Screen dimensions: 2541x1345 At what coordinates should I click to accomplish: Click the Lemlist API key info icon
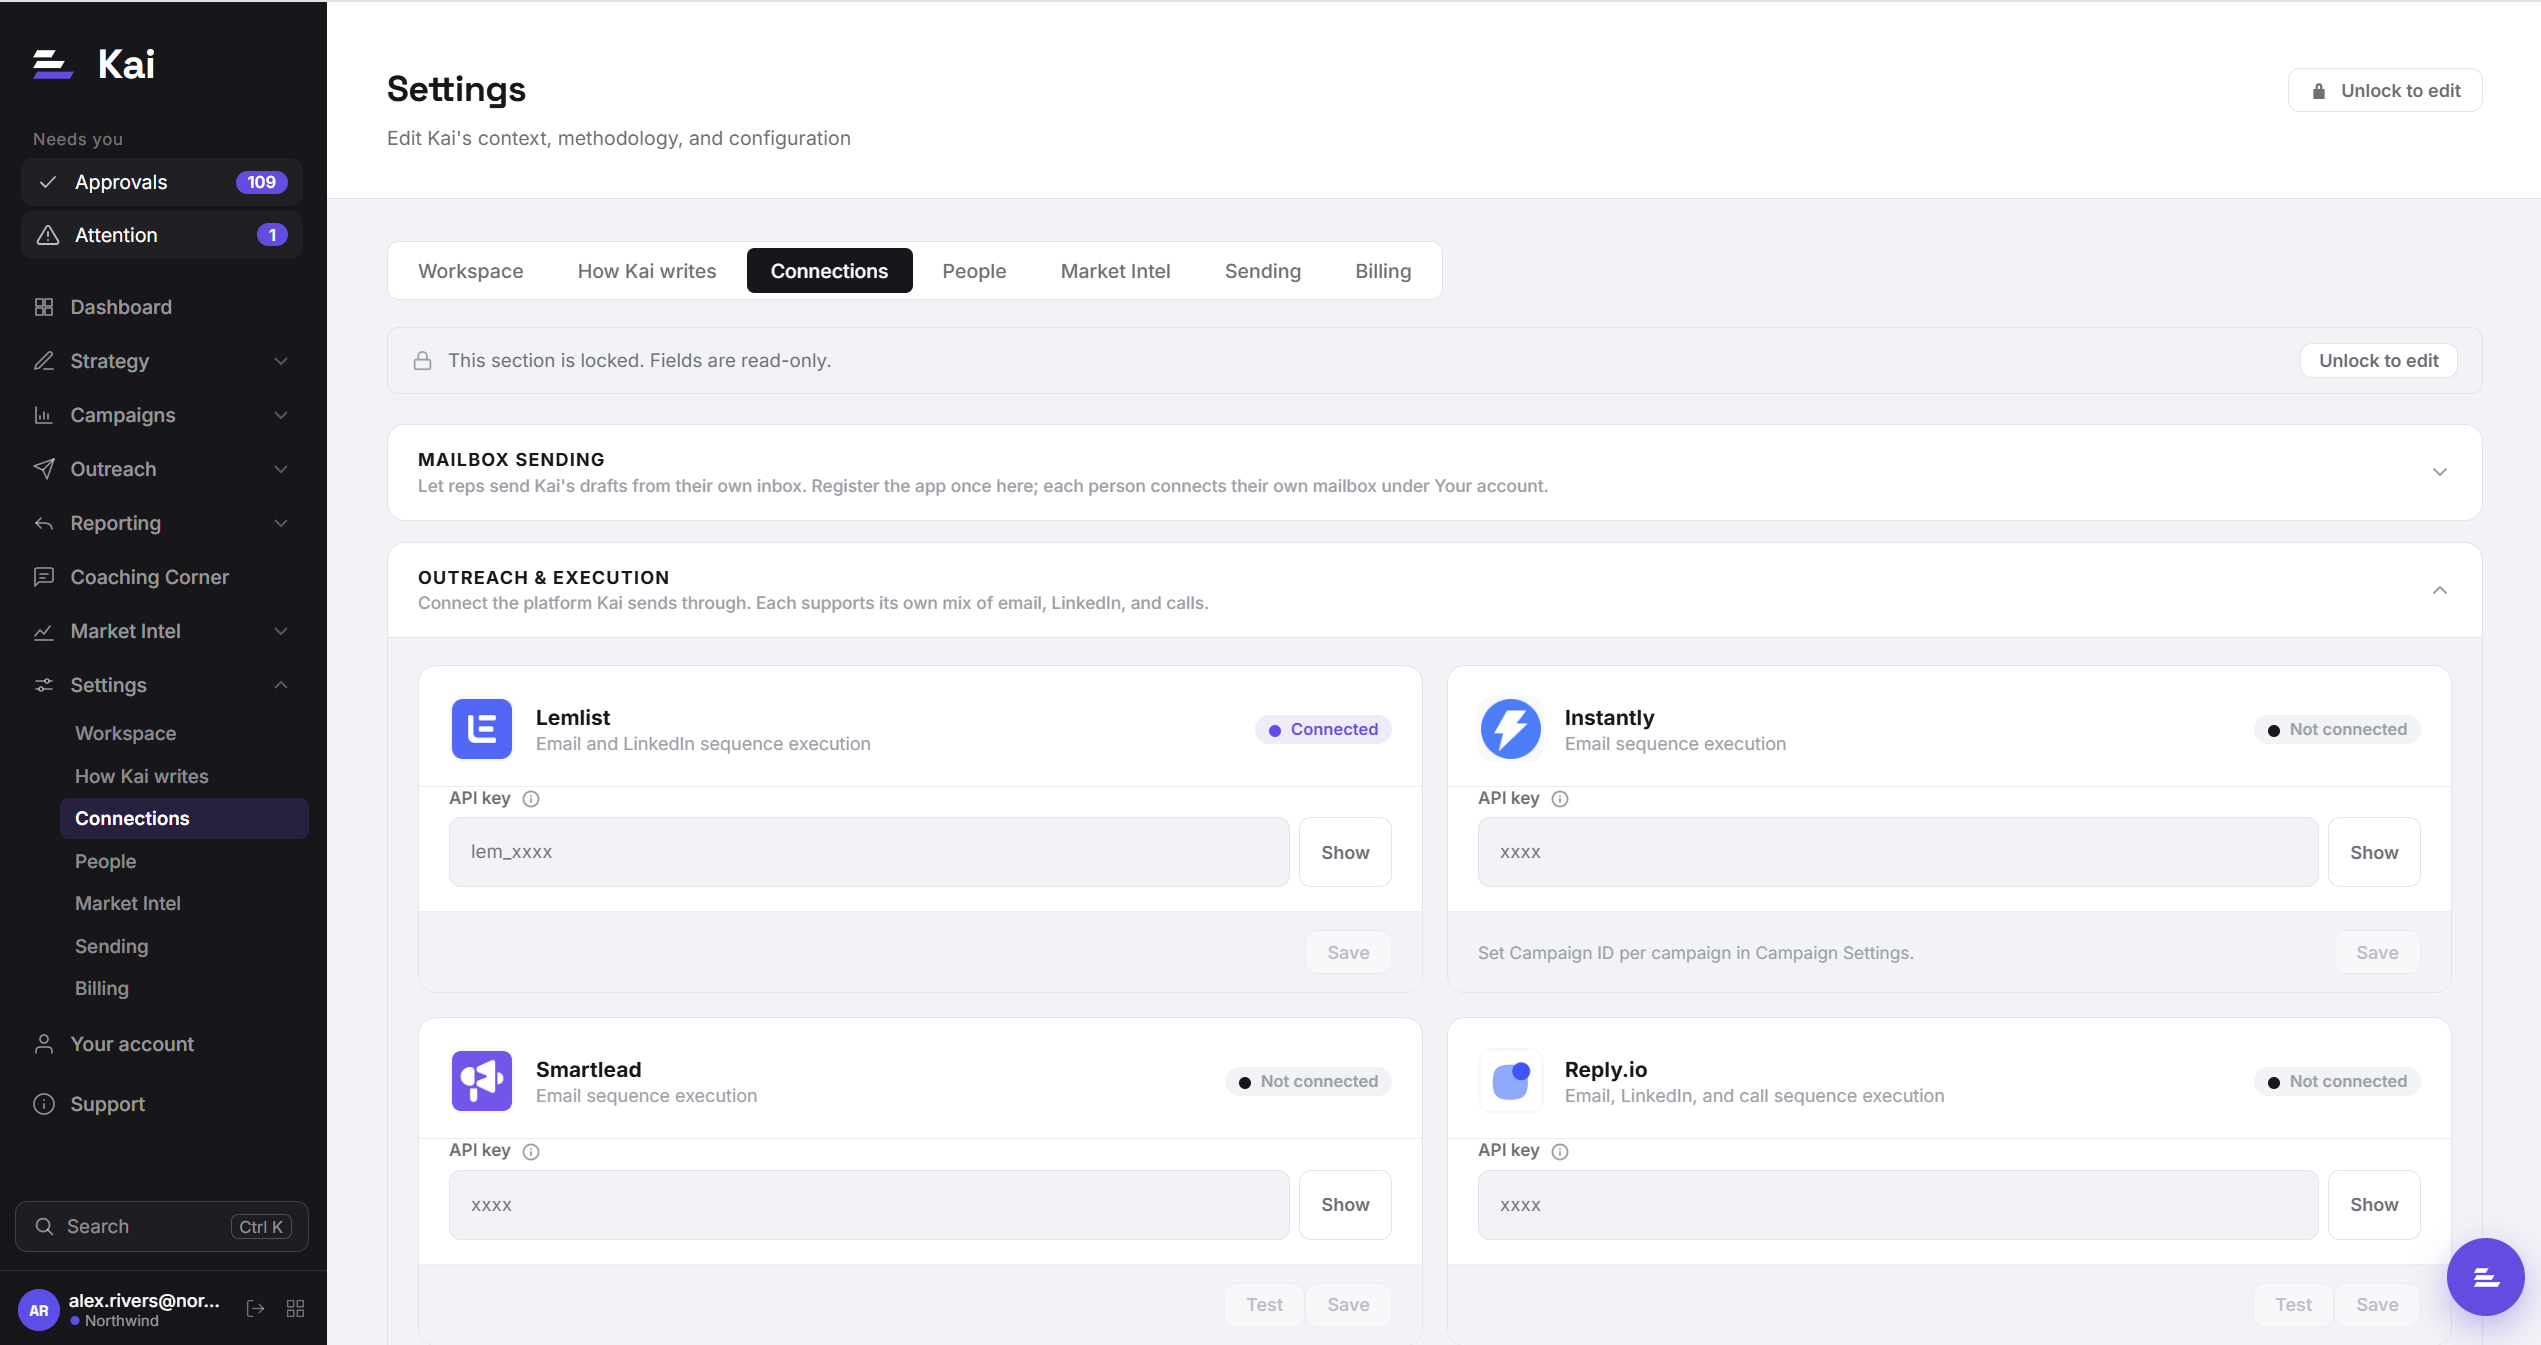pyautogui.click(x=531, y=799)
